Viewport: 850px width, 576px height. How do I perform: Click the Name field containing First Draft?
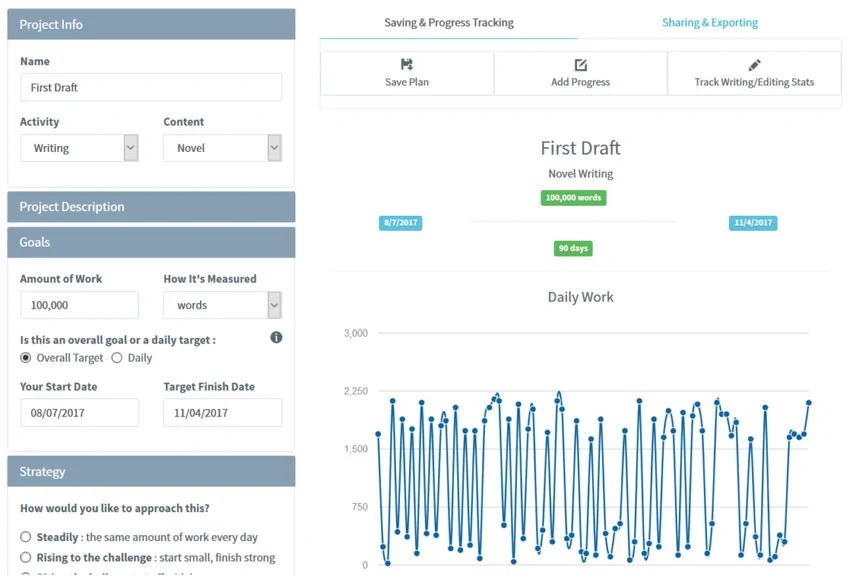(x=151, y=87)
